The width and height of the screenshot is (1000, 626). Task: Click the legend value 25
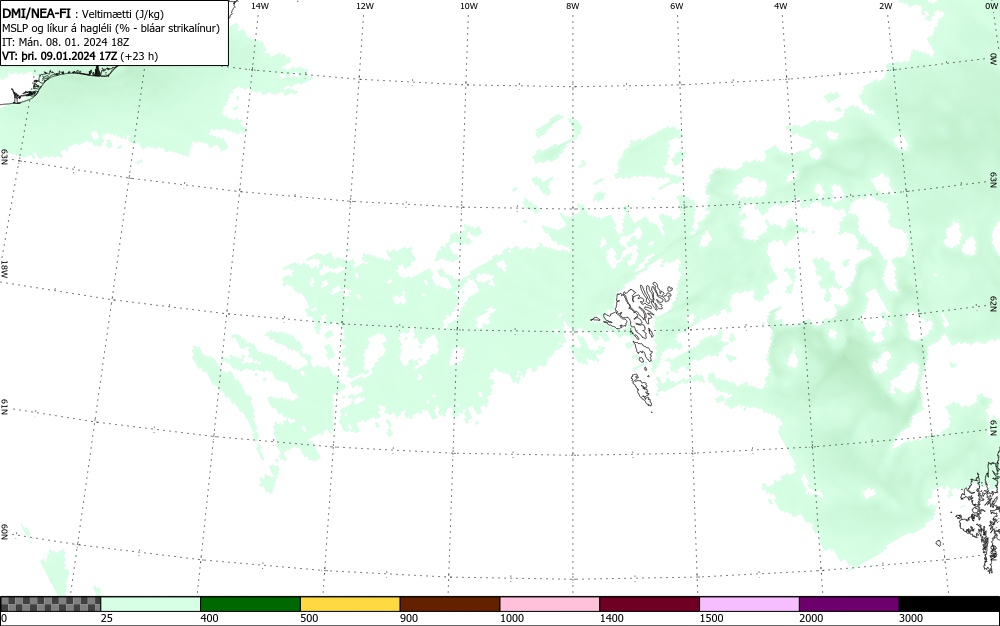107,618
